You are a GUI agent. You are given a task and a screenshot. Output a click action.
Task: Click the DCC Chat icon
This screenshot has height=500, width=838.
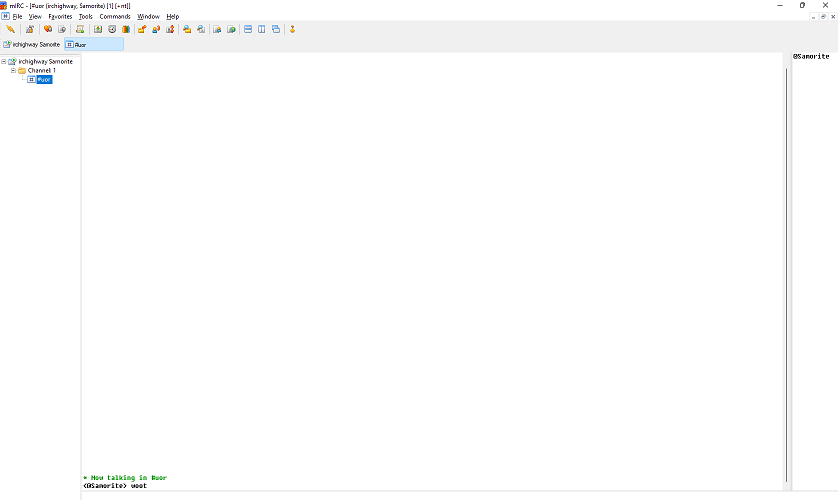pos(156,29)
